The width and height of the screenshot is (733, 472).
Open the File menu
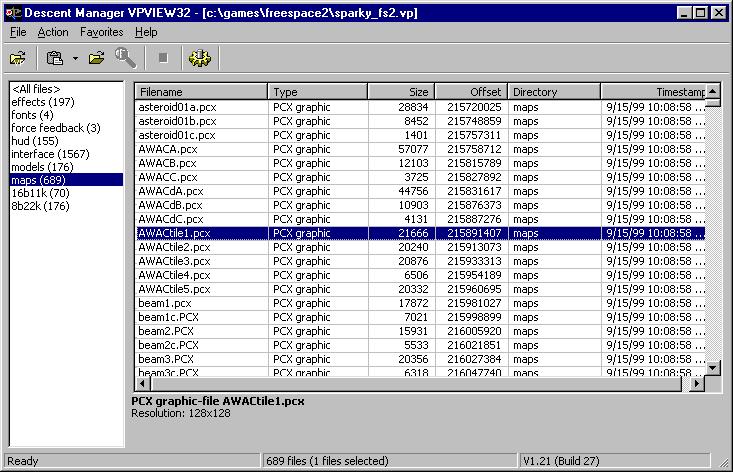(x=18, y=32)
